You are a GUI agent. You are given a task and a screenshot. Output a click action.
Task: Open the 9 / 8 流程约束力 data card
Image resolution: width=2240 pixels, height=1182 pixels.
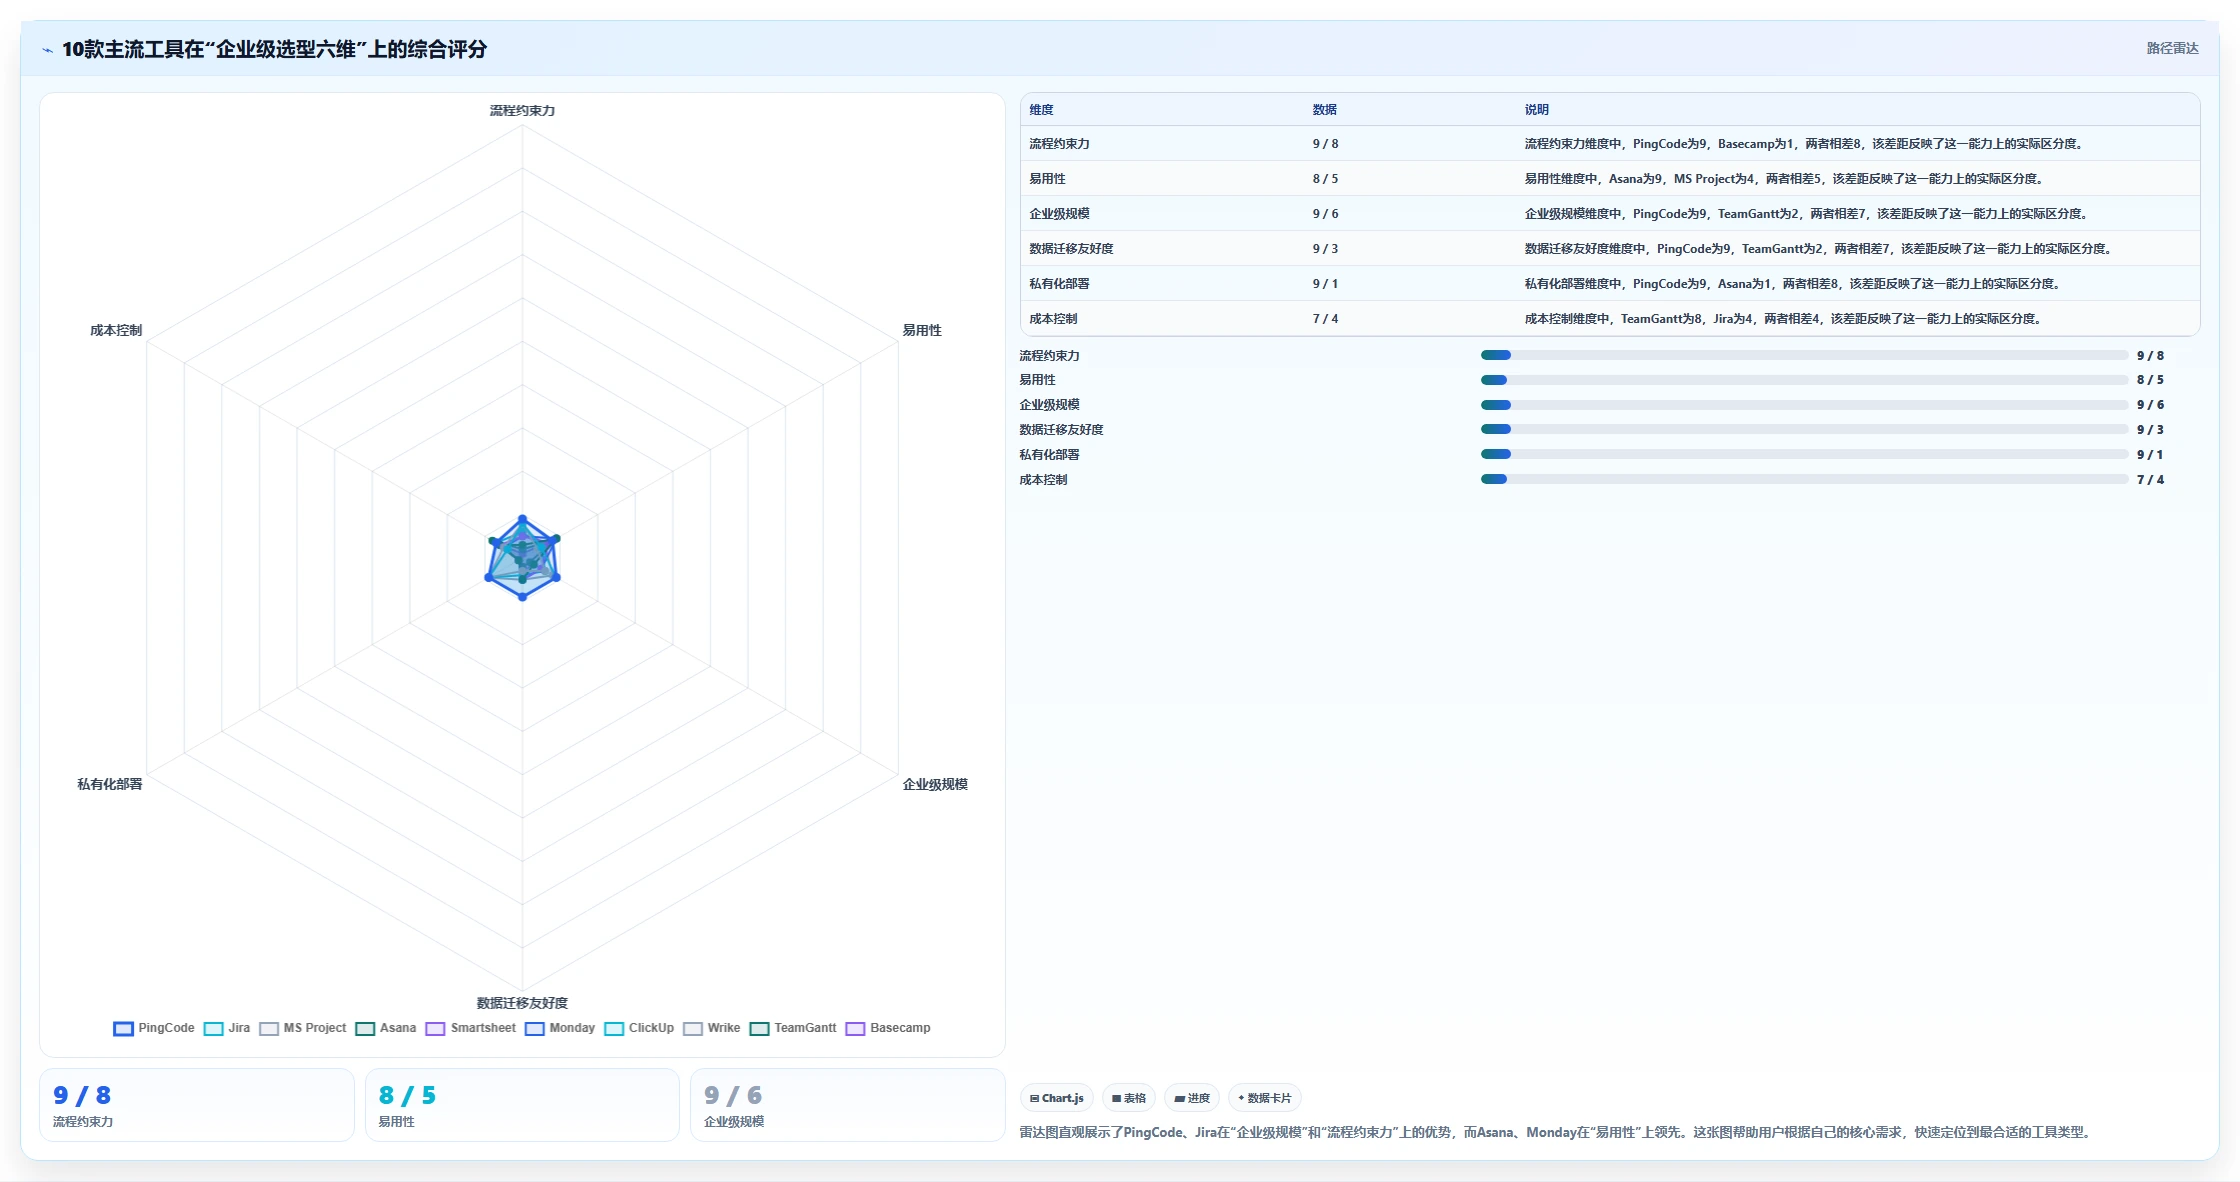197,1105
